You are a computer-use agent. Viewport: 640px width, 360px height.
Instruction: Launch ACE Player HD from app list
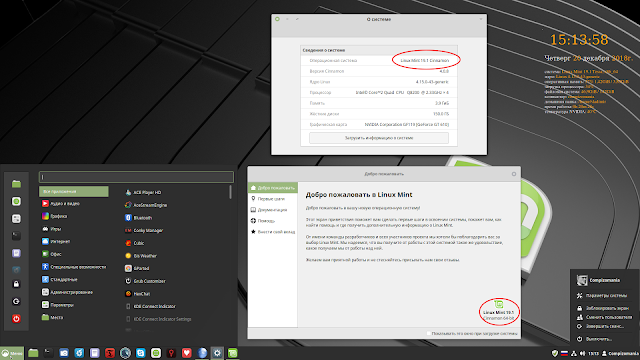click(143, 192)
